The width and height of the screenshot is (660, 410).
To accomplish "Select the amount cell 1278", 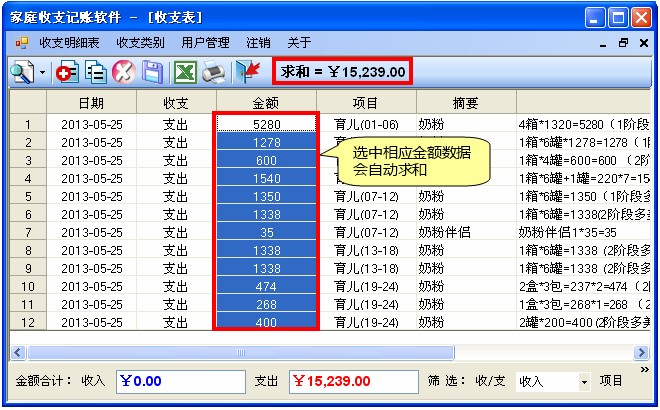I will (266, 142).
